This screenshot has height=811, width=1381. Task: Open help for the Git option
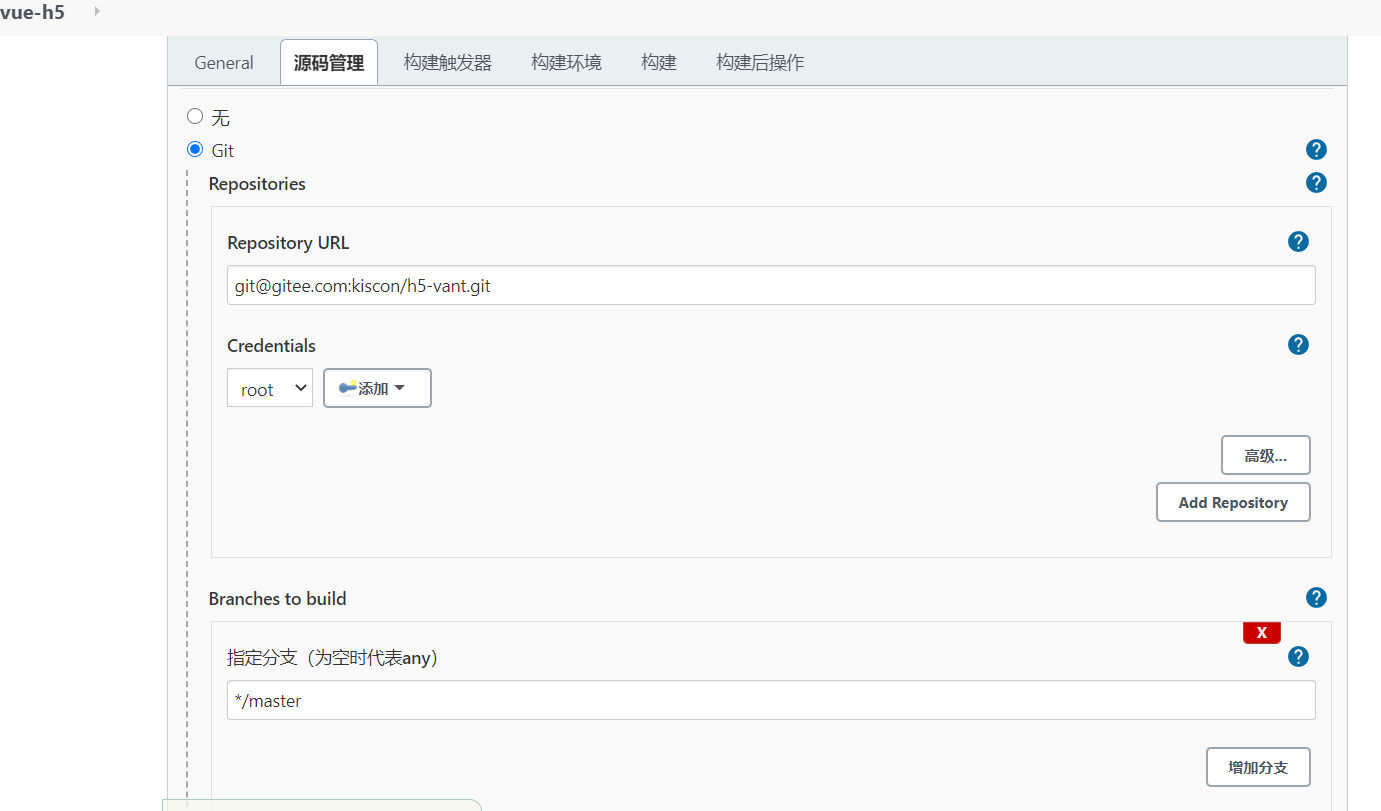1316,150
